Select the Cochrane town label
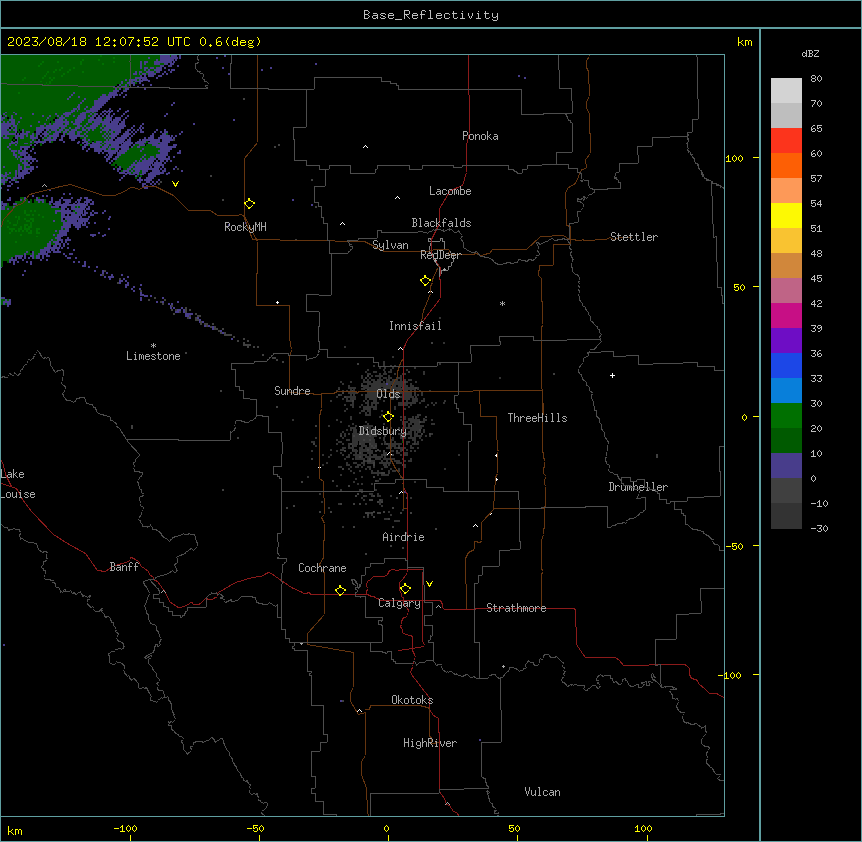Screen dimensions: 862x842 click(322, 568)
